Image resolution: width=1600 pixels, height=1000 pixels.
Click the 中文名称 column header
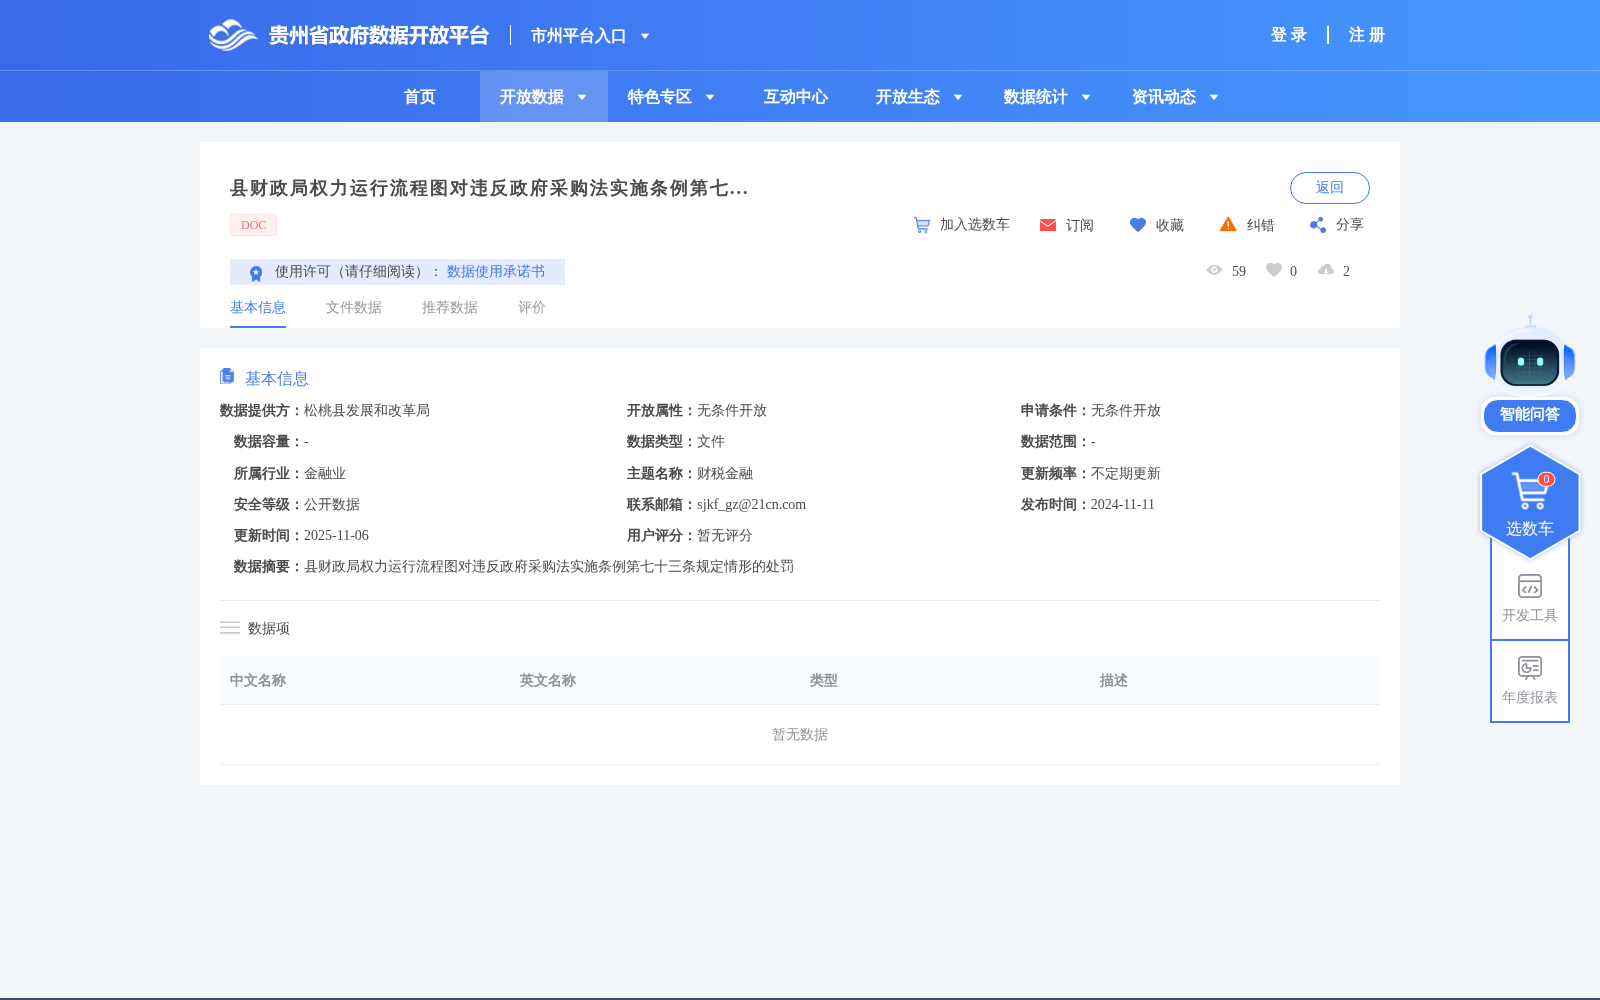pos(258,681)
